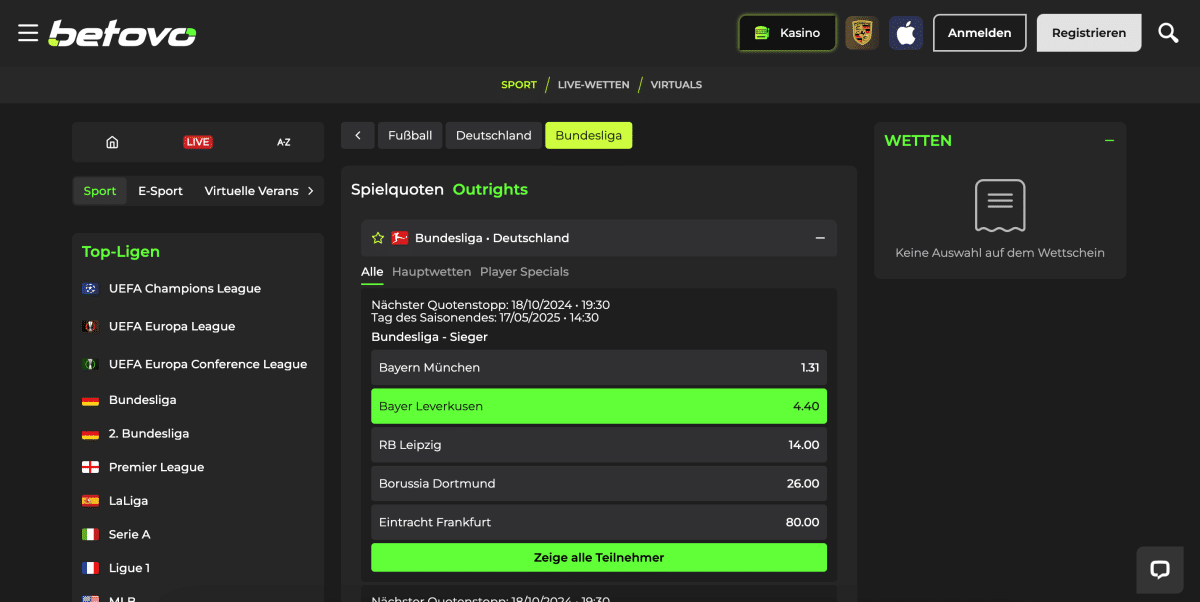Select the Bundesliga breadcrumb
The width and height of the screenshot is (1200, 602).
click(589, 135)
